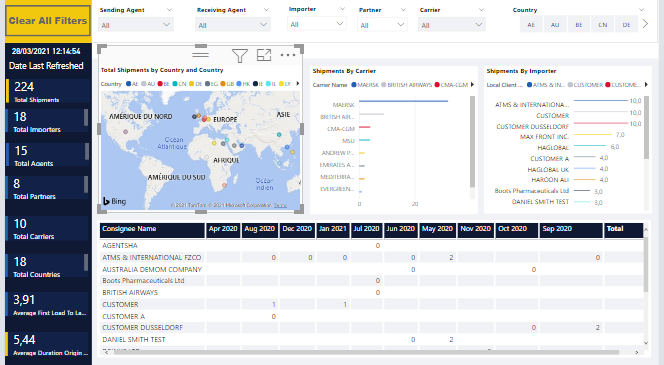Open the Importer dropdown

pyautogui.click(x=316, y=24)
